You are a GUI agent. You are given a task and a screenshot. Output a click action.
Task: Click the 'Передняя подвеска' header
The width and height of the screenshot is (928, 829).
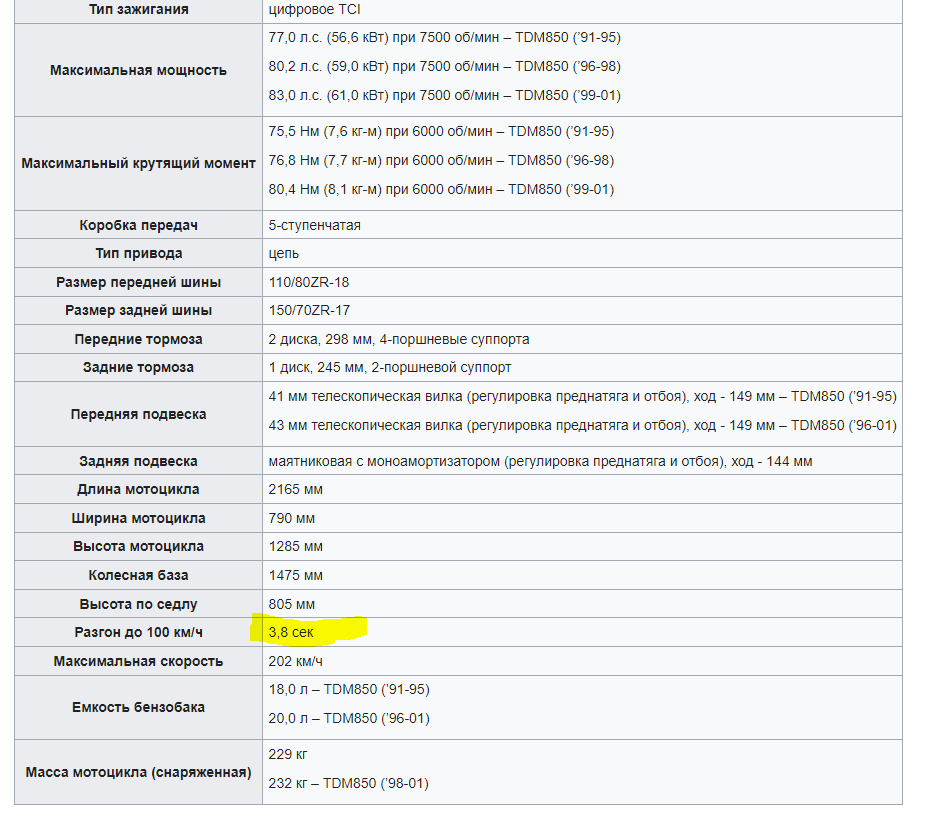pos(138,414)
